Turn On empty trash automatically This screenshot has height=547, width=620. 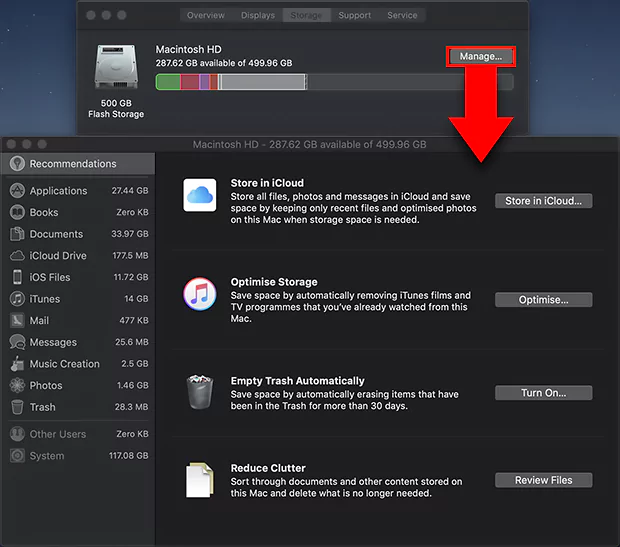(544, 393)
